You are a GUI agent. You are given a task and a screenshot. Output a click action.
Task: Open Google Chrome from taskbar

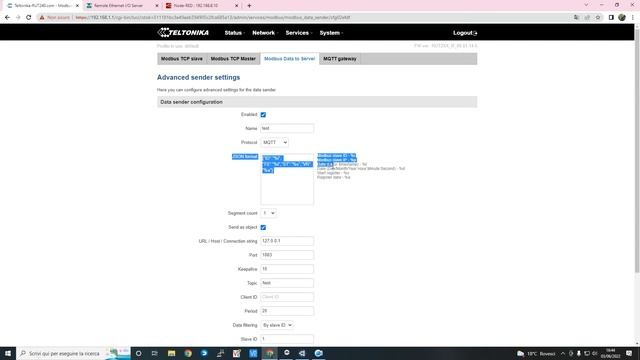click(x=188, y=353)
